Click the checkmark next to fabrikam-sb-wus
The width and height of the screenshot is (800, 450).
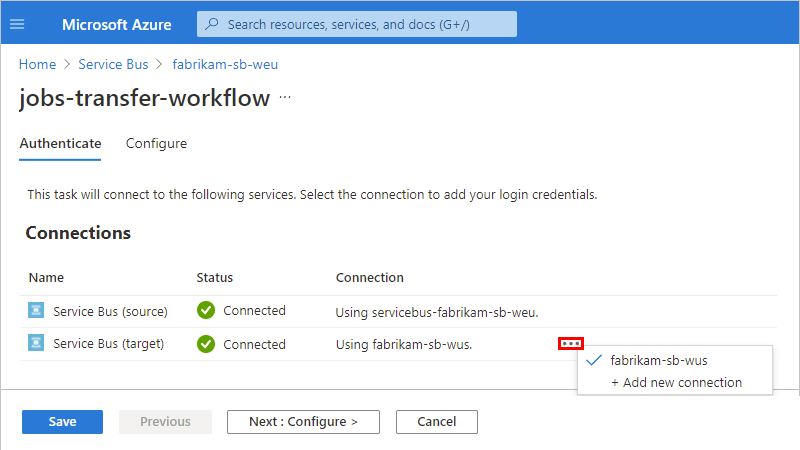(595, 361)
